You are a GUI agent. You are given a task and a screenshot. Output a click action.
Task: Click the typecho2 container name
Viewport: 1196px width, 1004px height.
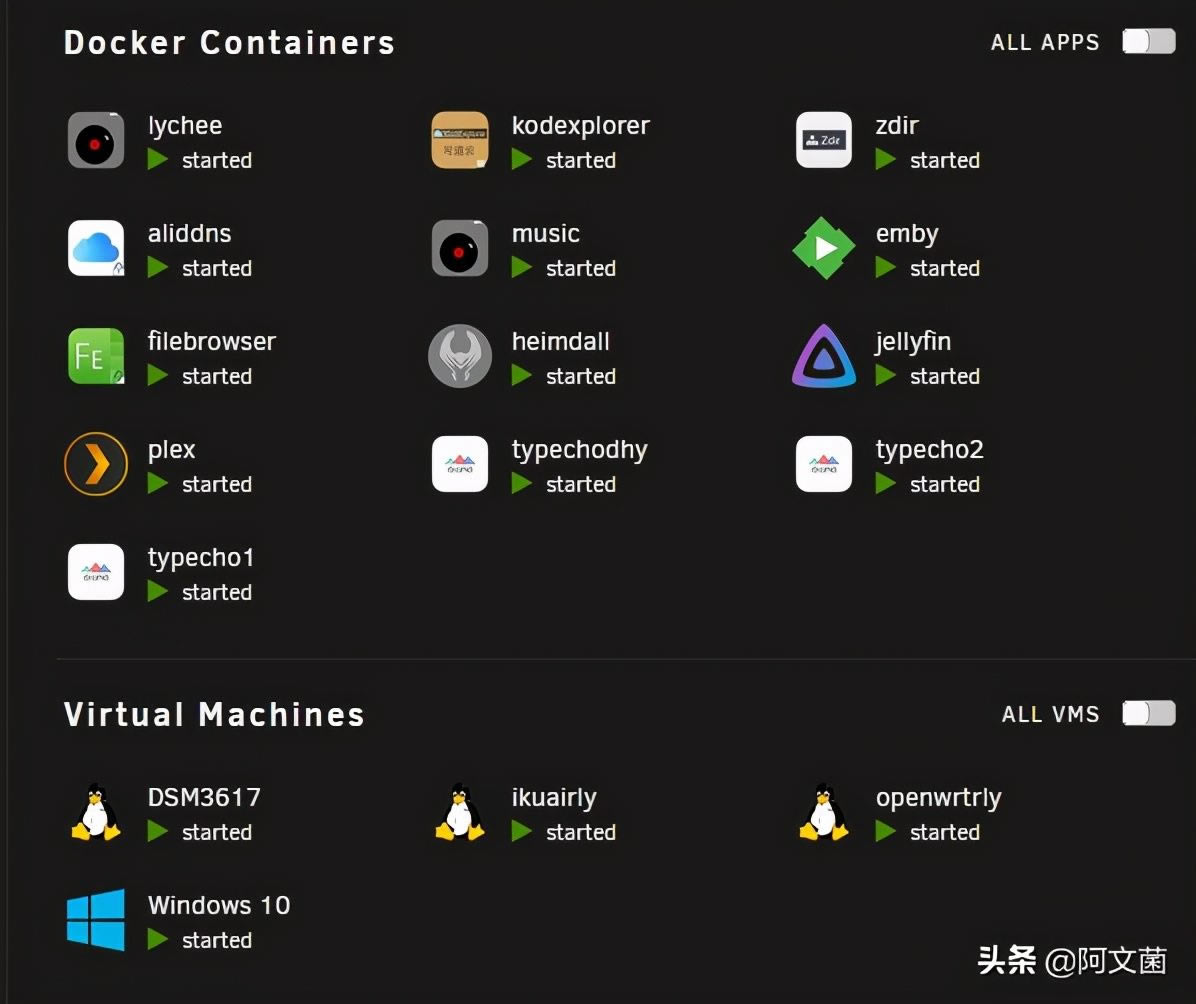pyautogui.click(x=930, y=450)
